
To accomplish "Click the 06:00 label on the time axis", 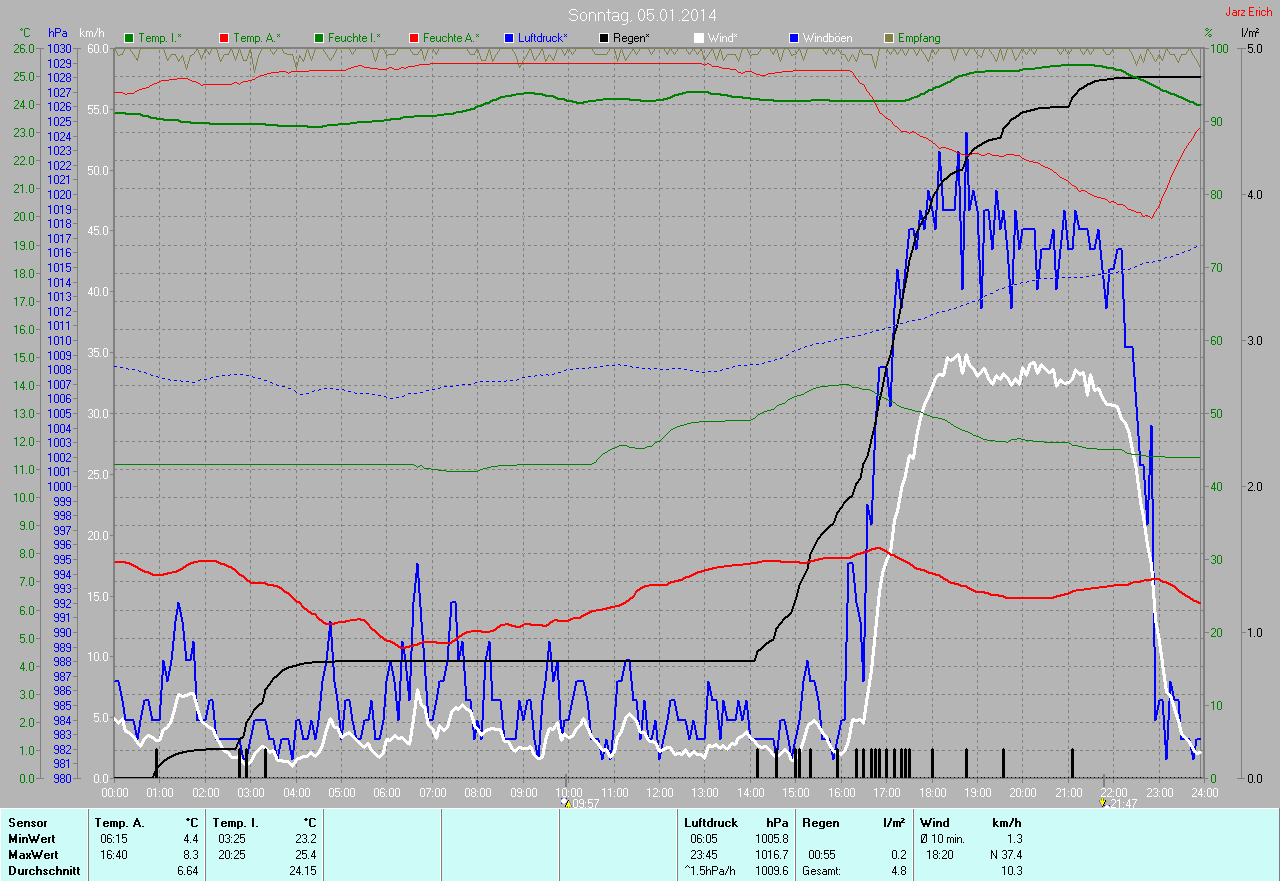I will tap(387, 792).
